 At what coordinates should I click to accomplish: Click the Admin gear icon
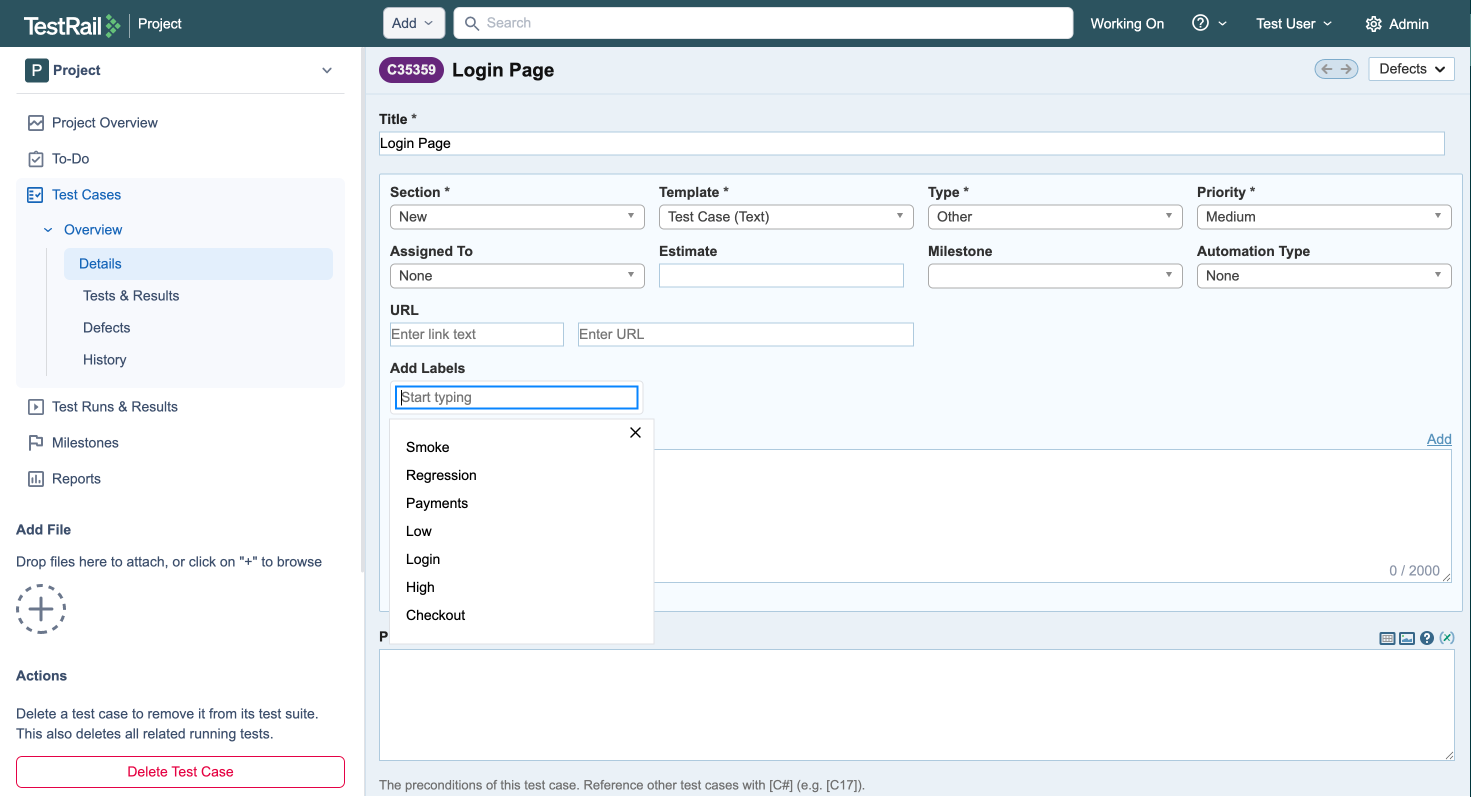tap(1374, 24)
